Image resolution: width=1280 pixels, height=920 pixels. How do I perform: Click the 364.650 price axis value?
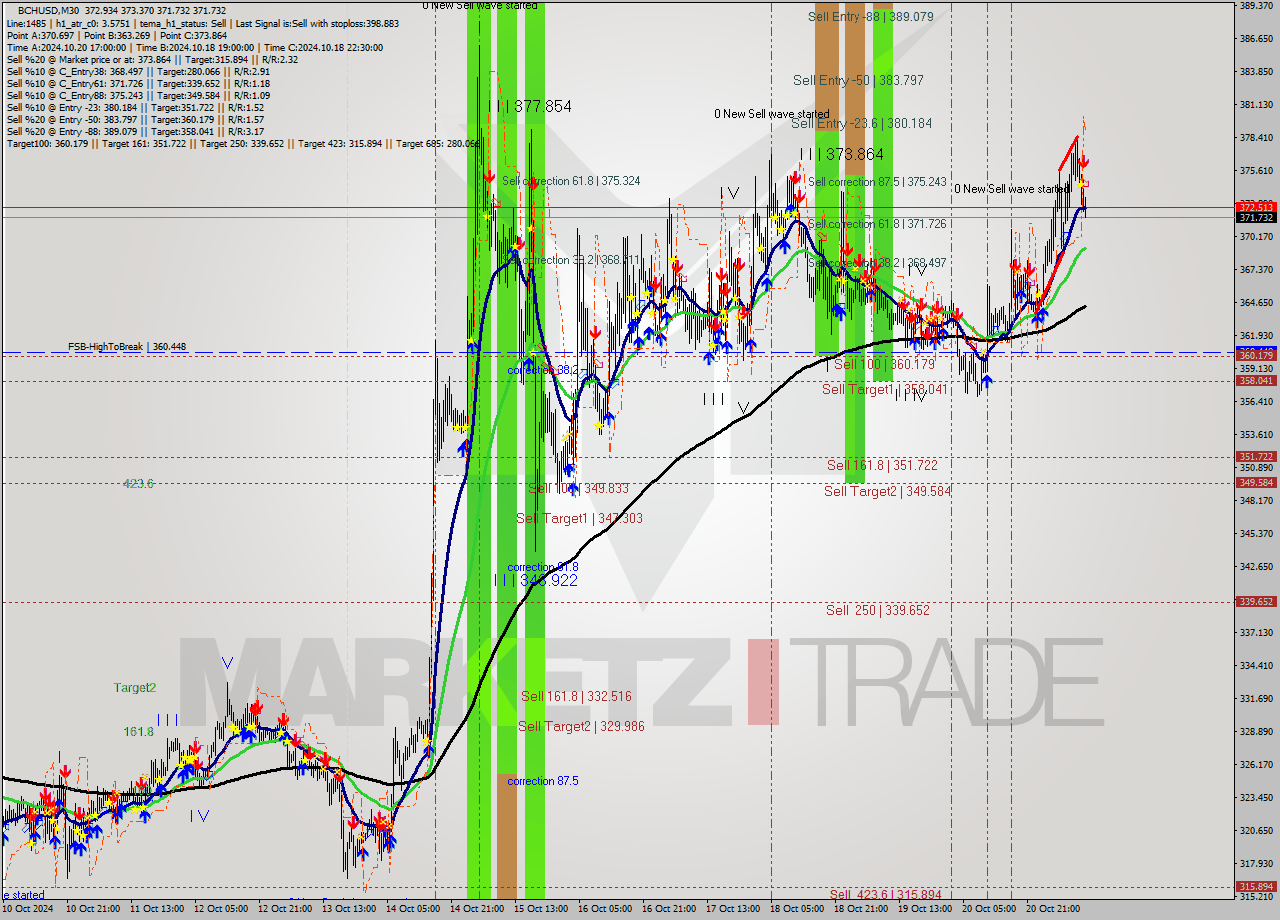[x=1256, y=303]
